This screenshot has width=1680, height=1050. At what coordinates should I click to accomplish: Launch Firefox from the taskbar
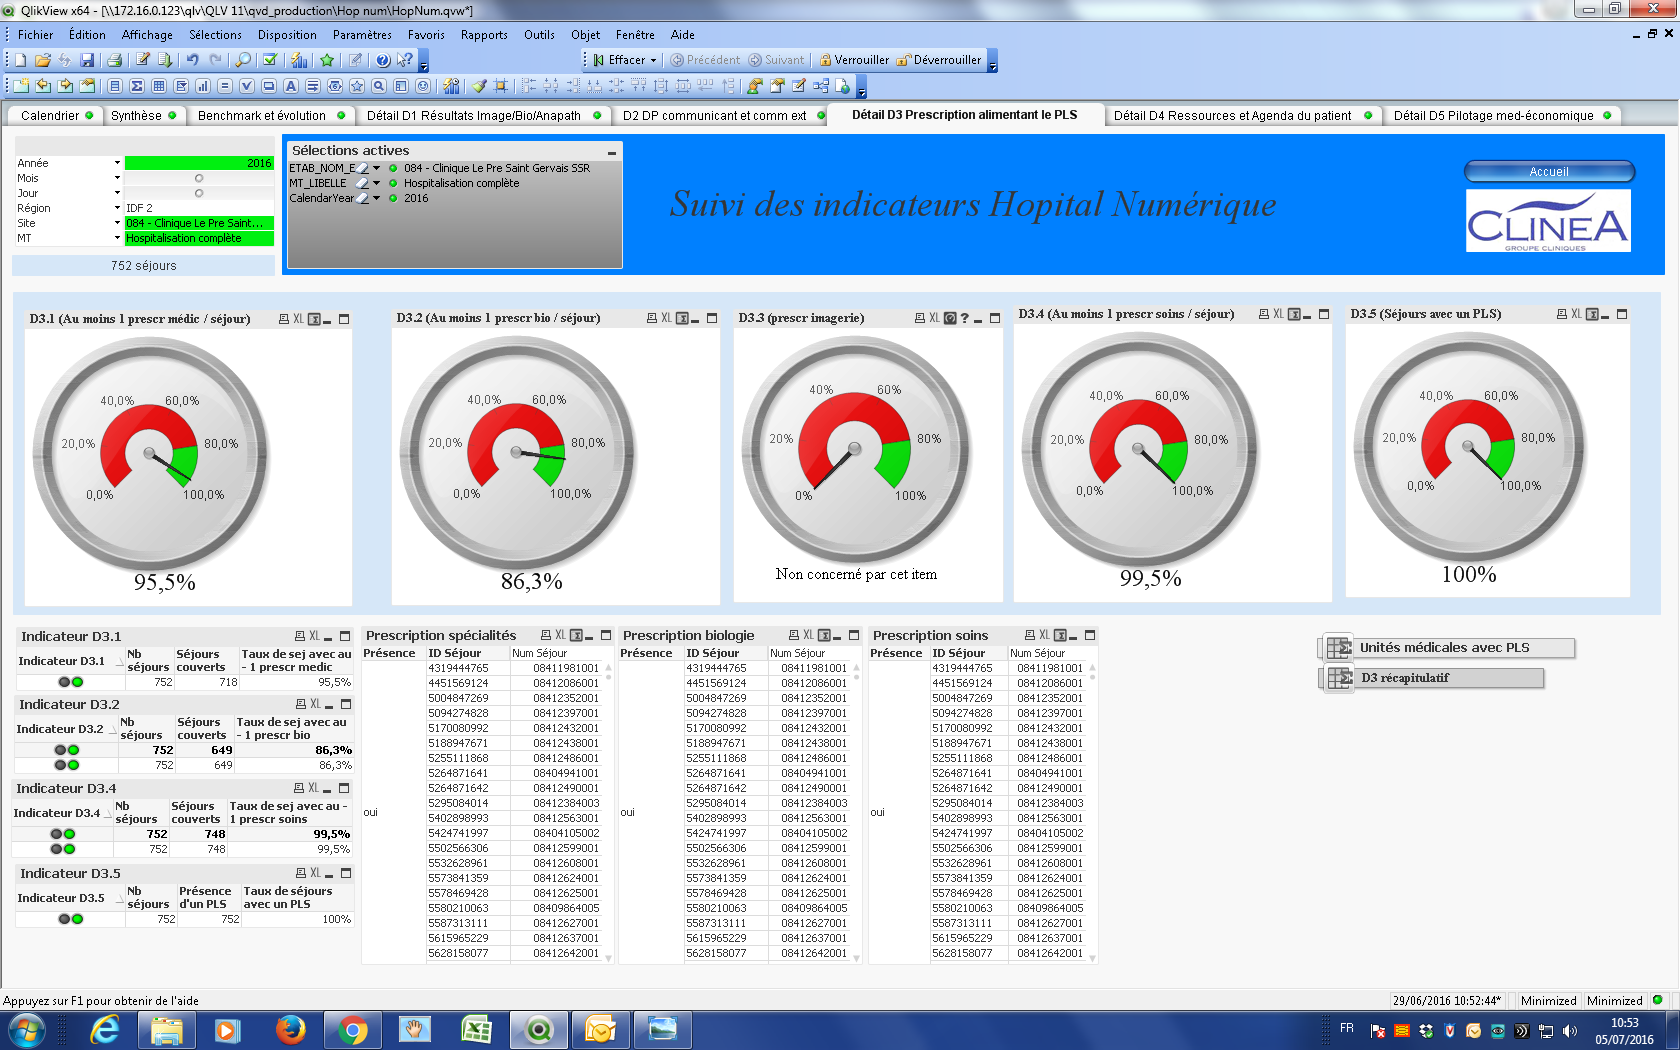(290, 1029)
